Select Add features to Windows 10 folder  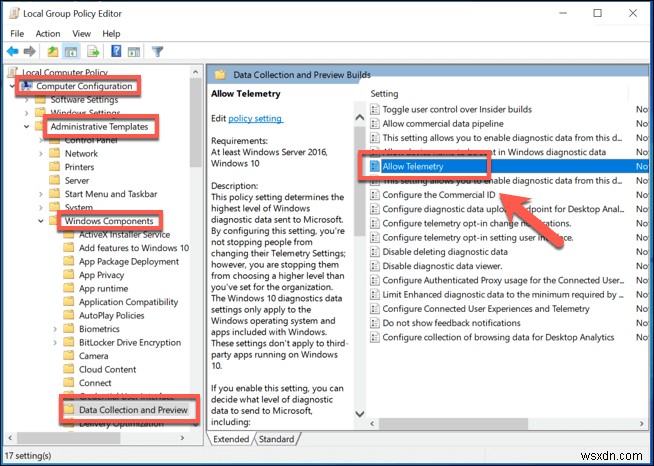point(134,248)
